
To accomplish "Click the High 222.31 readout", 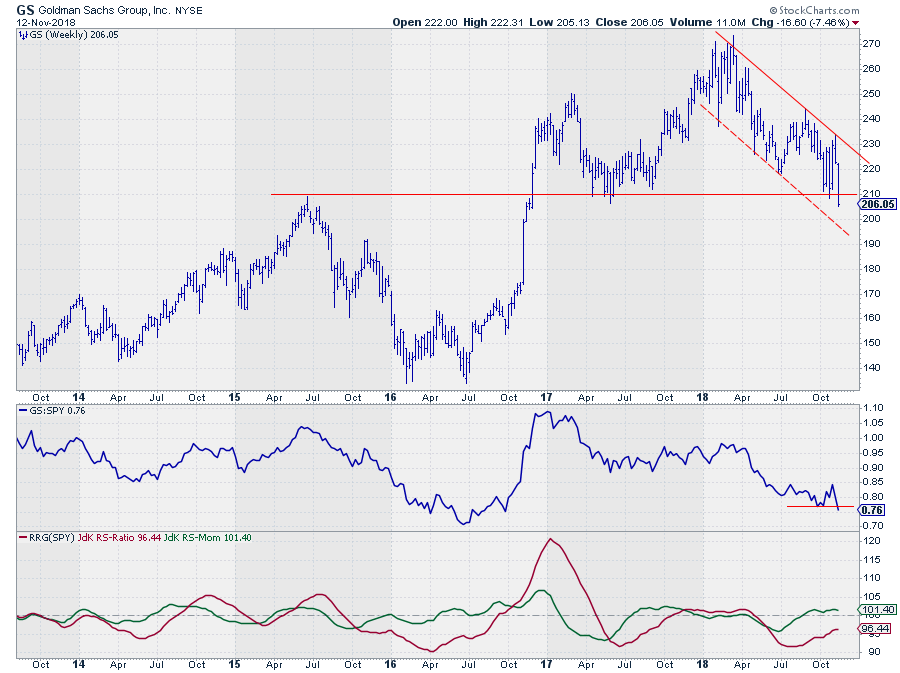I will [x=495, y=21].
